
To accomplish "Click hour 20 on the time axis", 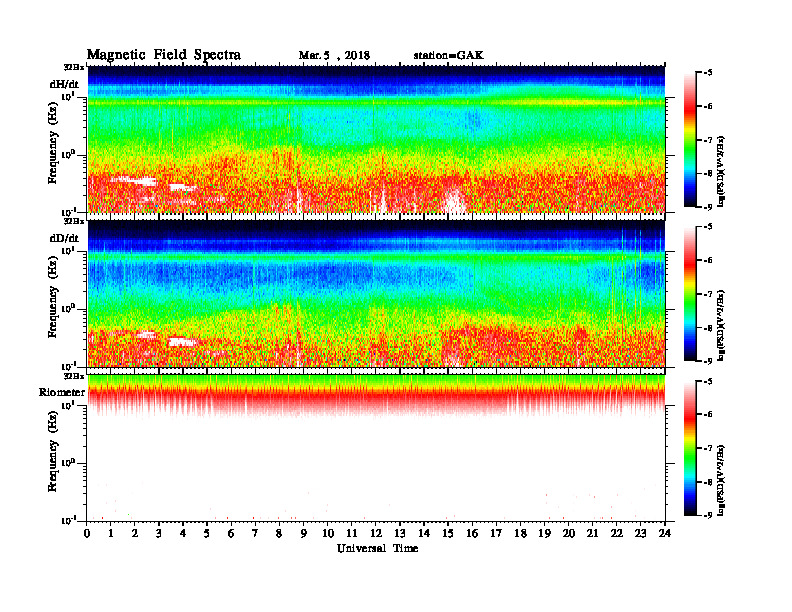I will [x=568, y=534].
